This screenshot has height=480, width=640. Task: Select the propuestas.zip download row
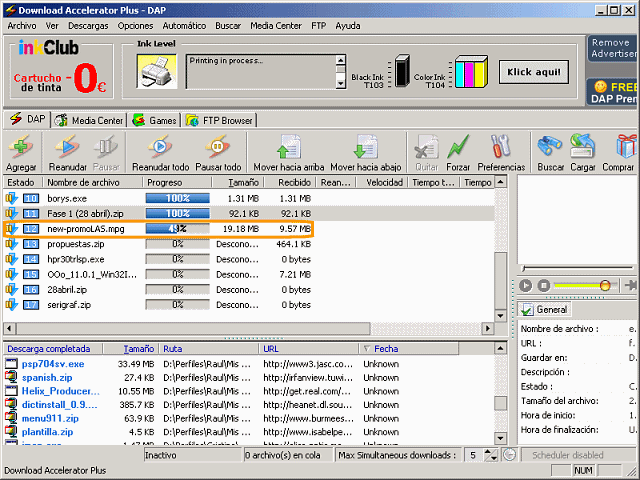coord(75,243)
